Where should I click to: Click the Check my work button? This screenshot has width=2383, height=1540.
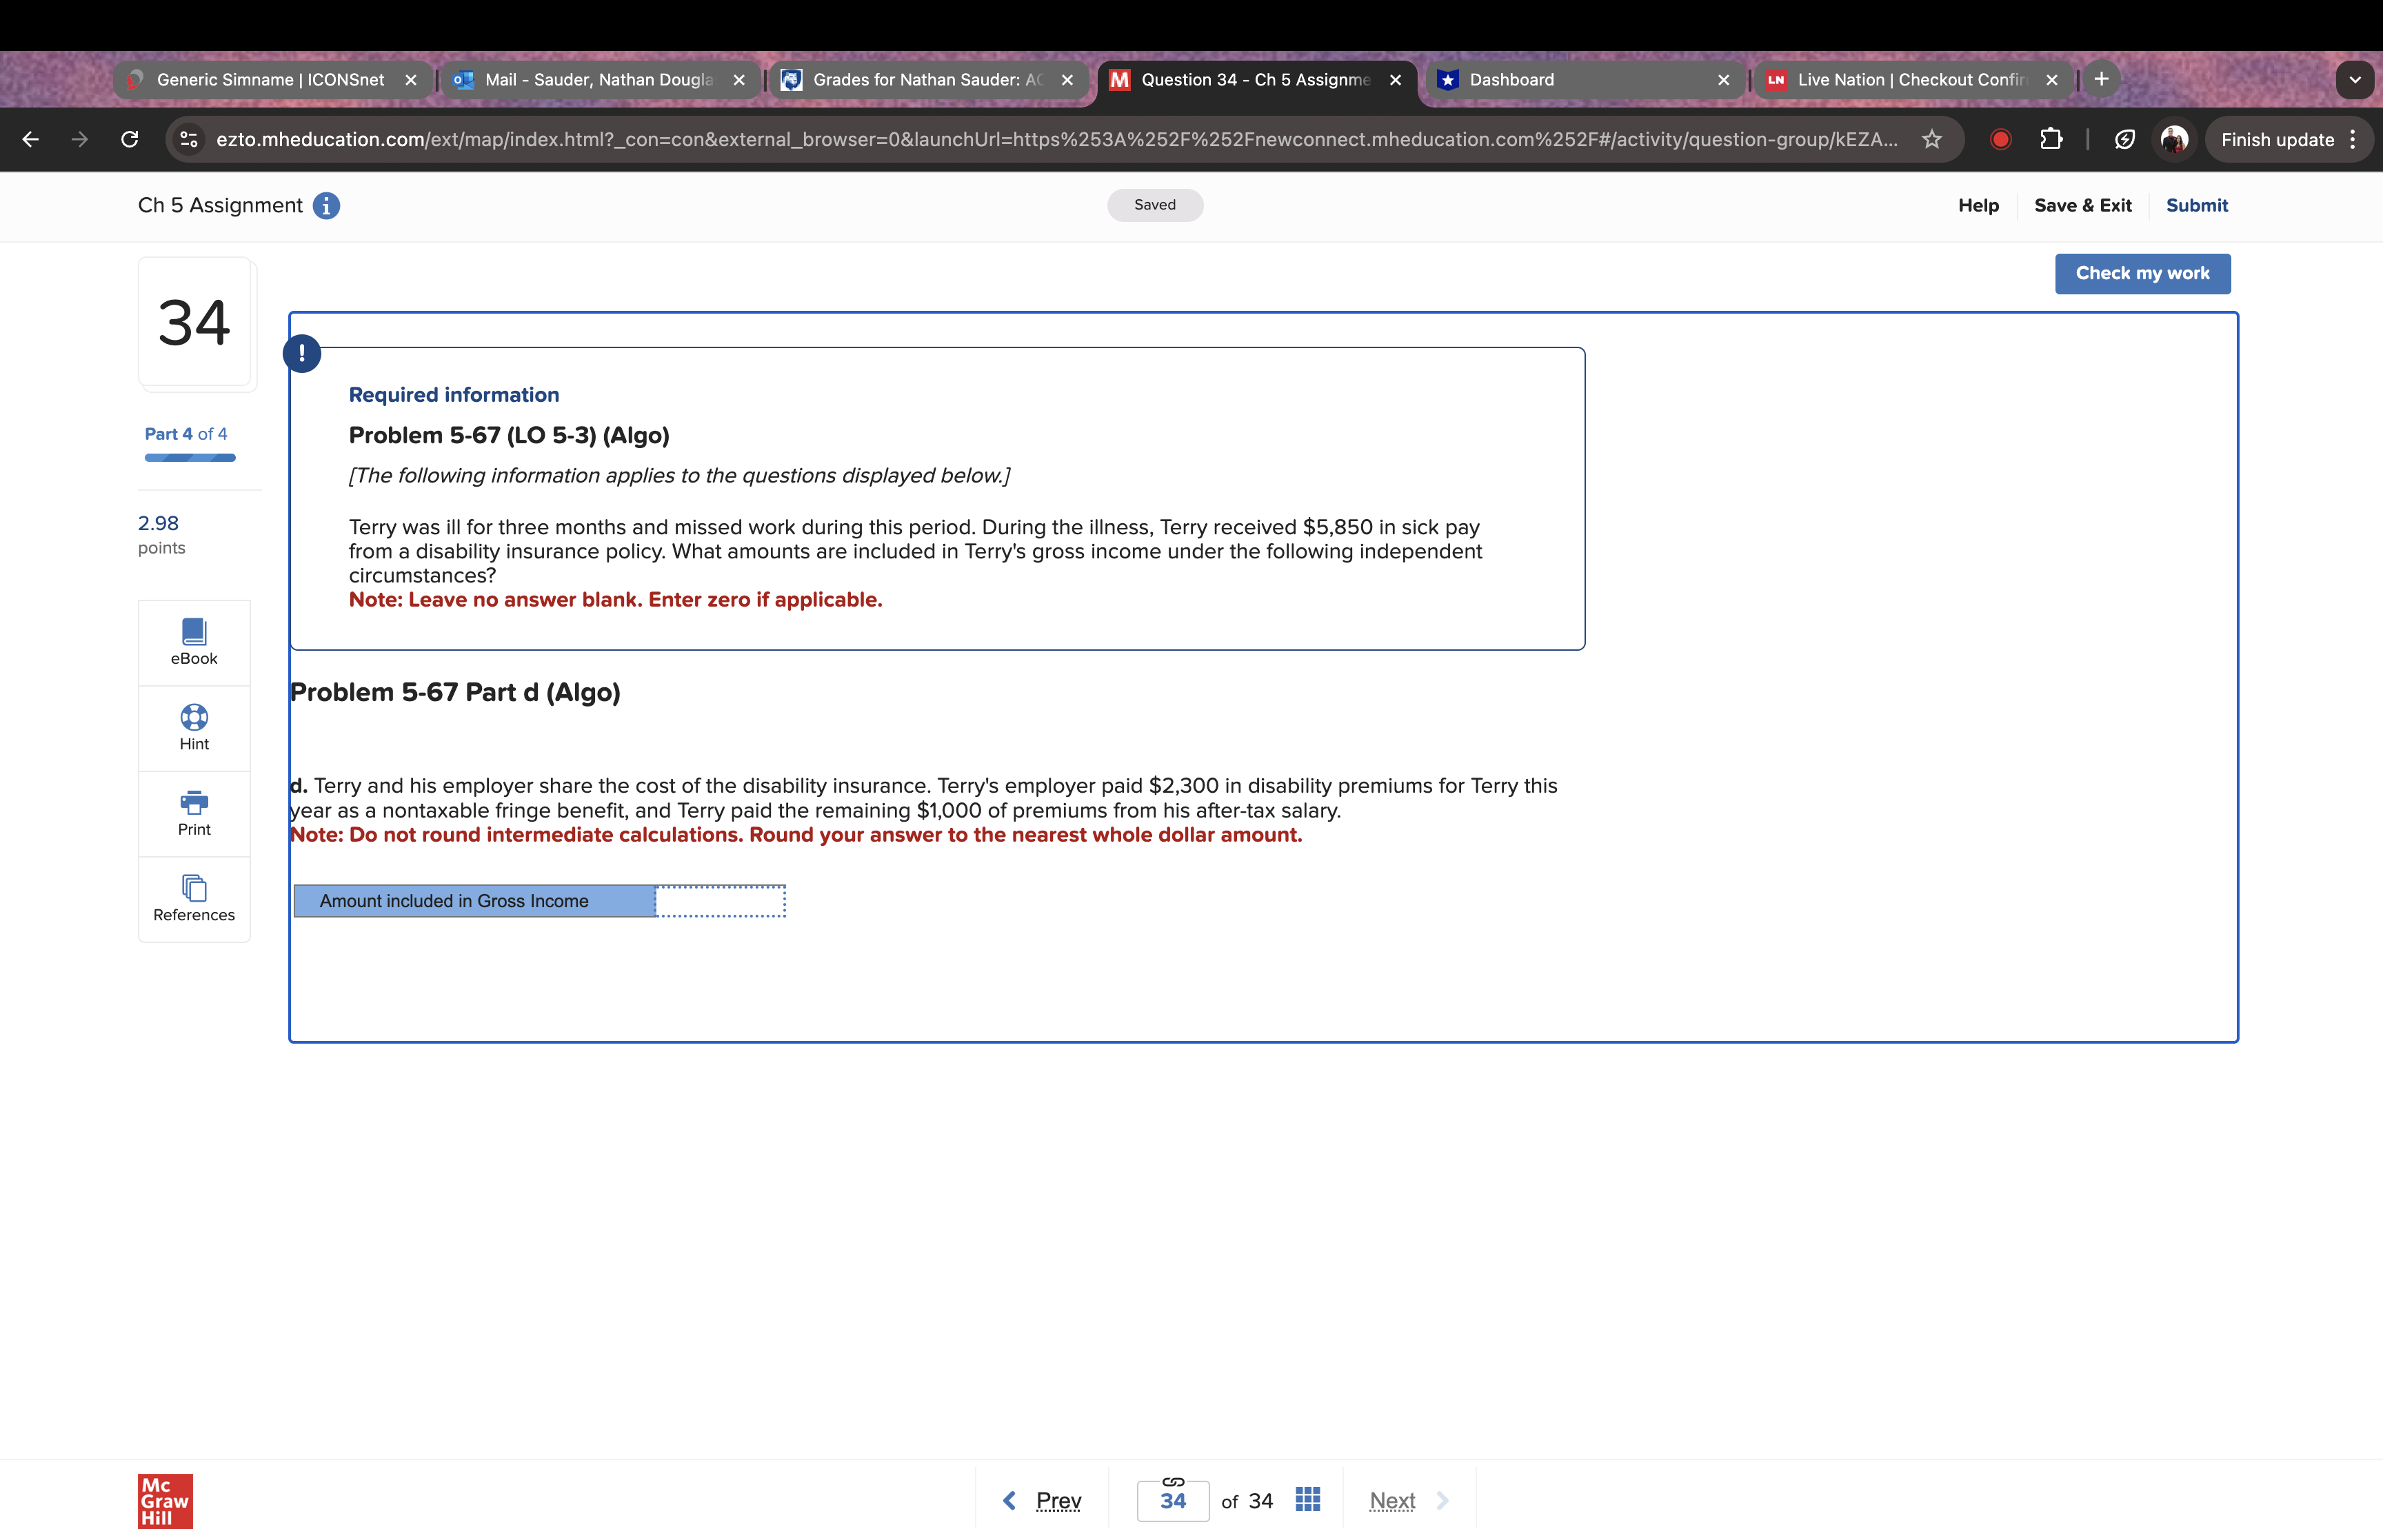tap(2142, 273)
